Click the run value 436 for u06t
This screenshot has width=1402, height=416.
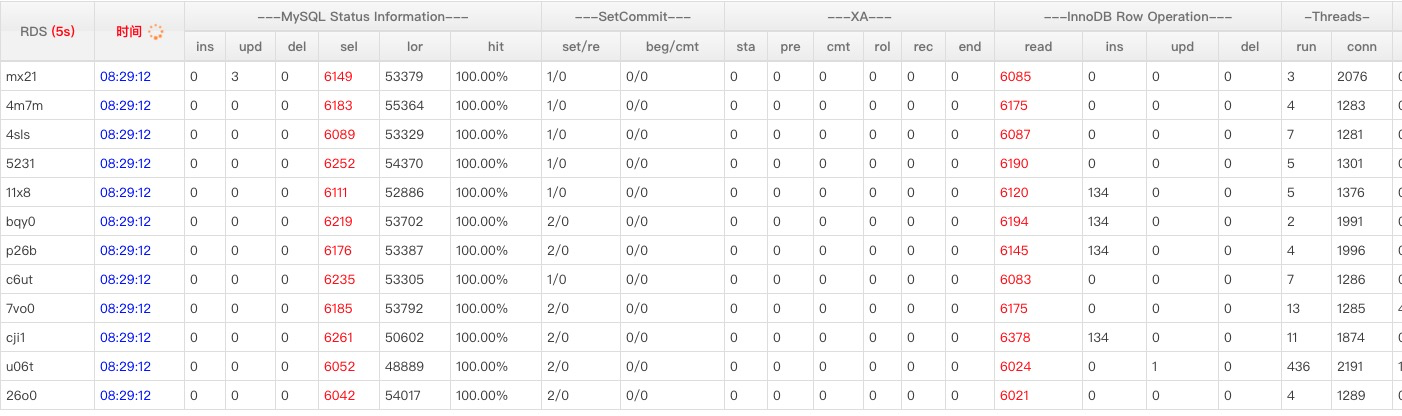pos(1297,366)
